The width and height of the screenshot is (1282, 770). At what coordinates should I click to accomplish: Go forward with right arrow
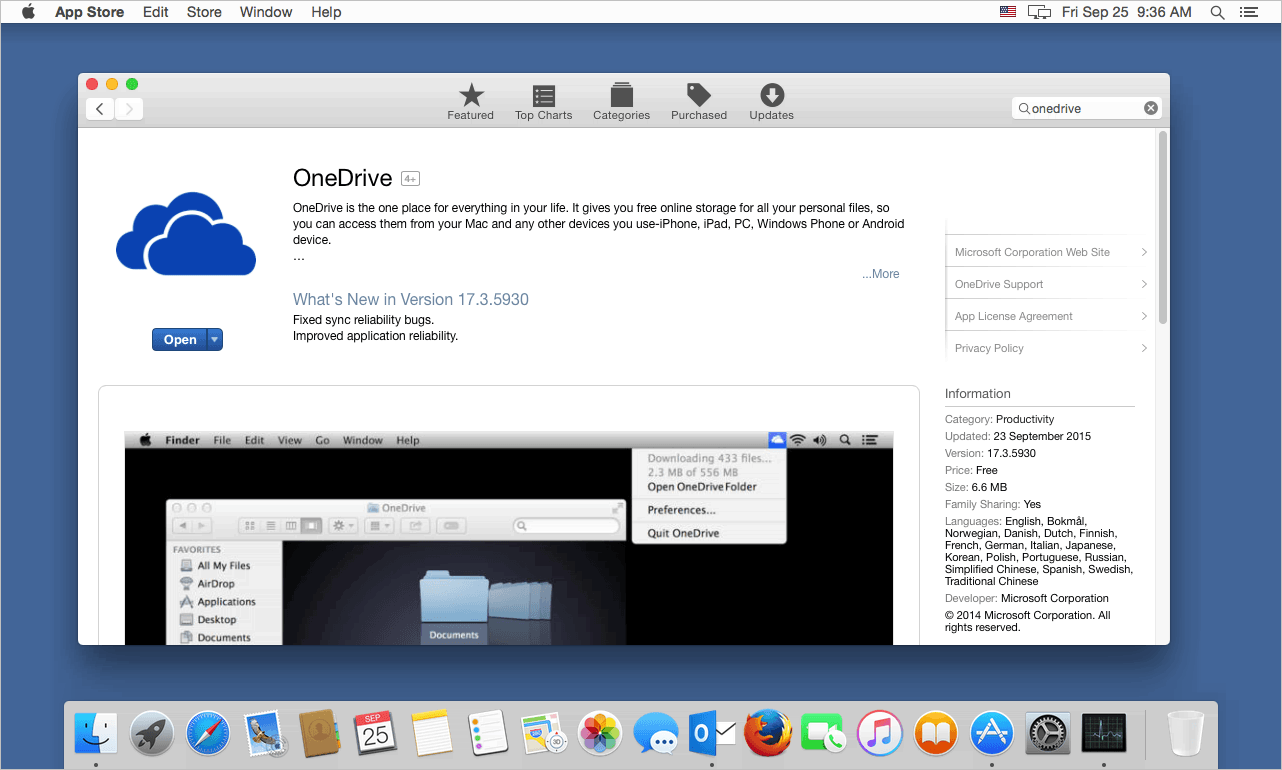tap(129, 109)
